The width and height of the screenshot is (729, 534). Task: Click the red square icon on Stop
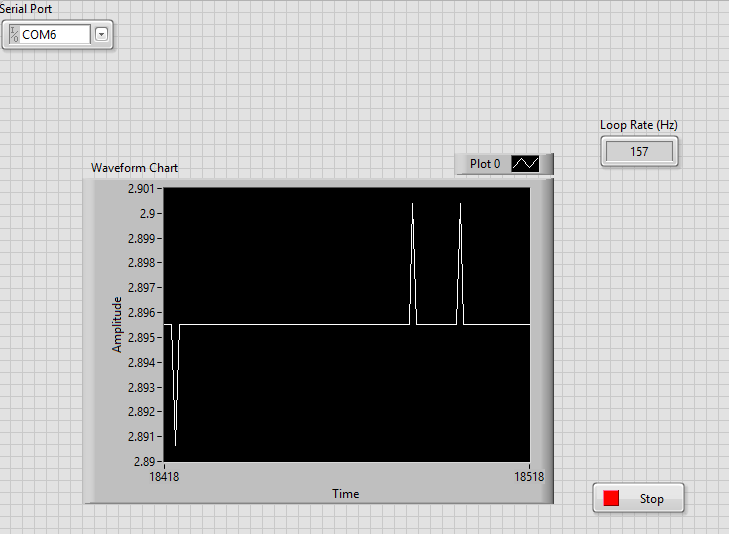[x=612, y=498]
